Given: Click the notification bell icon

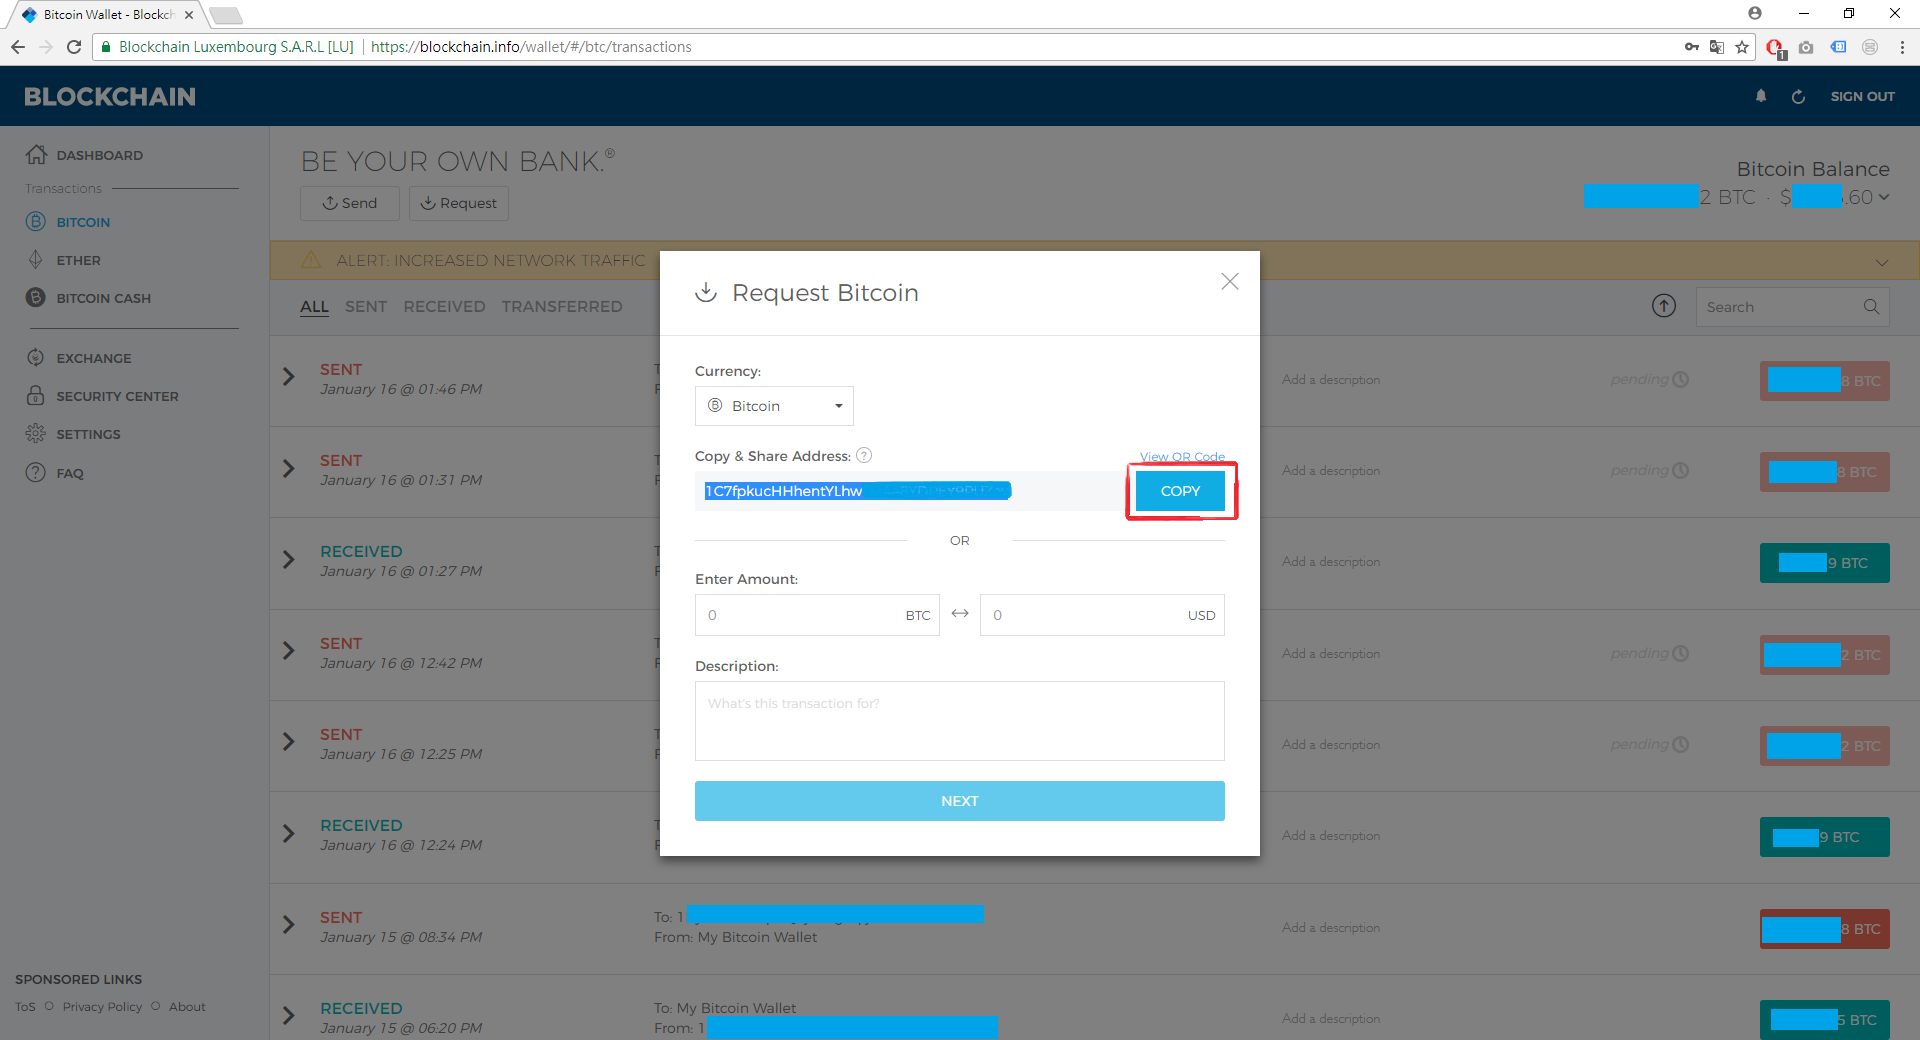Looking at the screenshot, I should pyautogui.click(x=1761, y=96).
